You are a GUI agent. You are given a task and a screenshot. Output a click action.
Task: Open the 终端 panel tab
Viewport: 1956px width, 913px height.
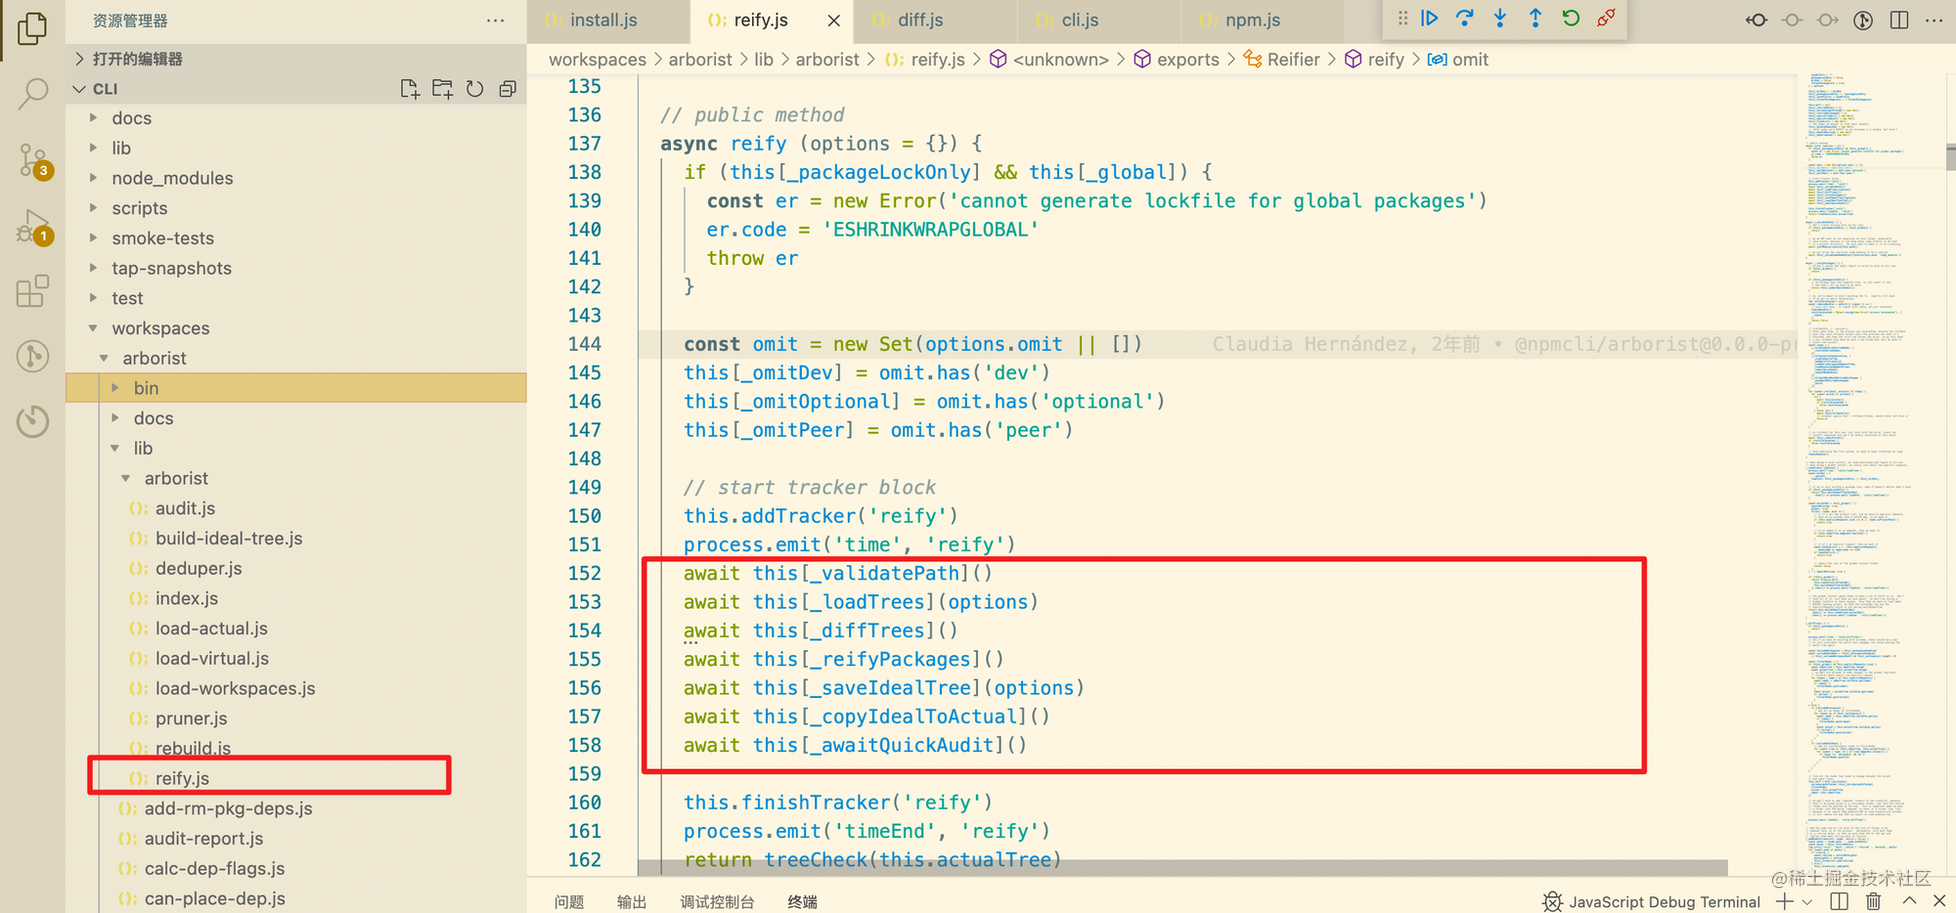pos(802,901)
